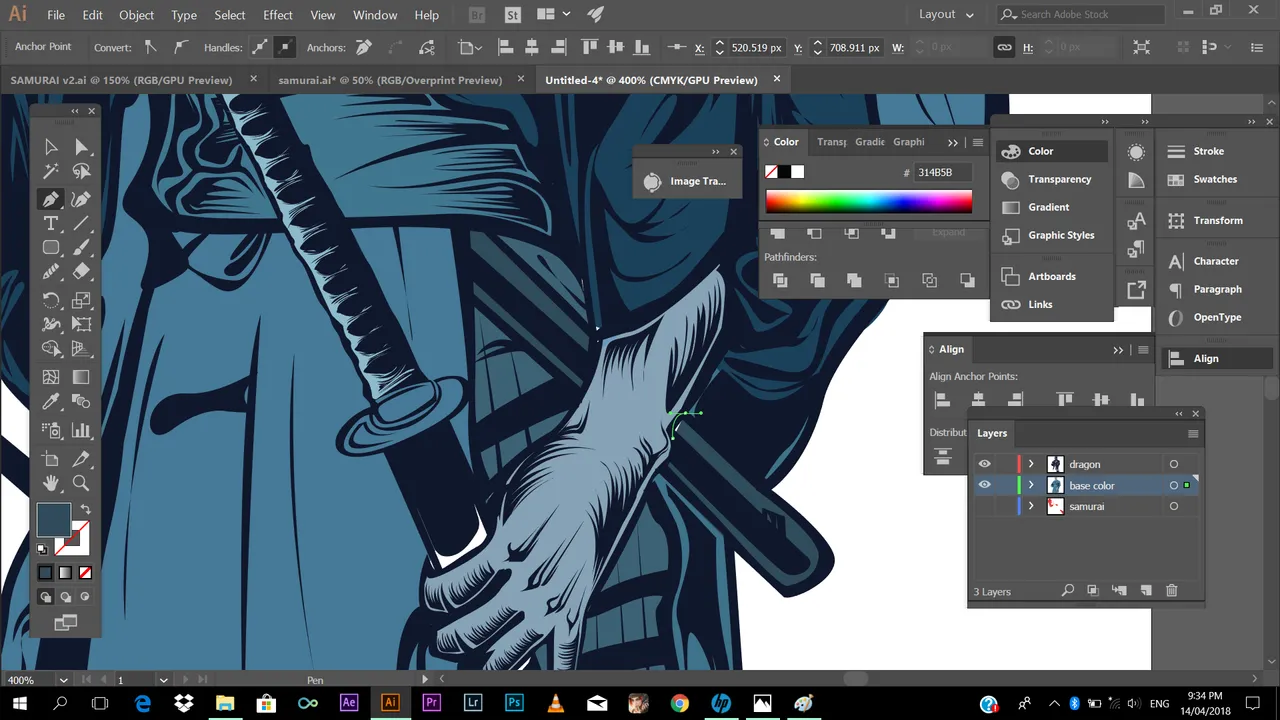Enable show handles for selected anchors
The width and height of the screenshot is (1280, 720).
click(x=259, y=47)
